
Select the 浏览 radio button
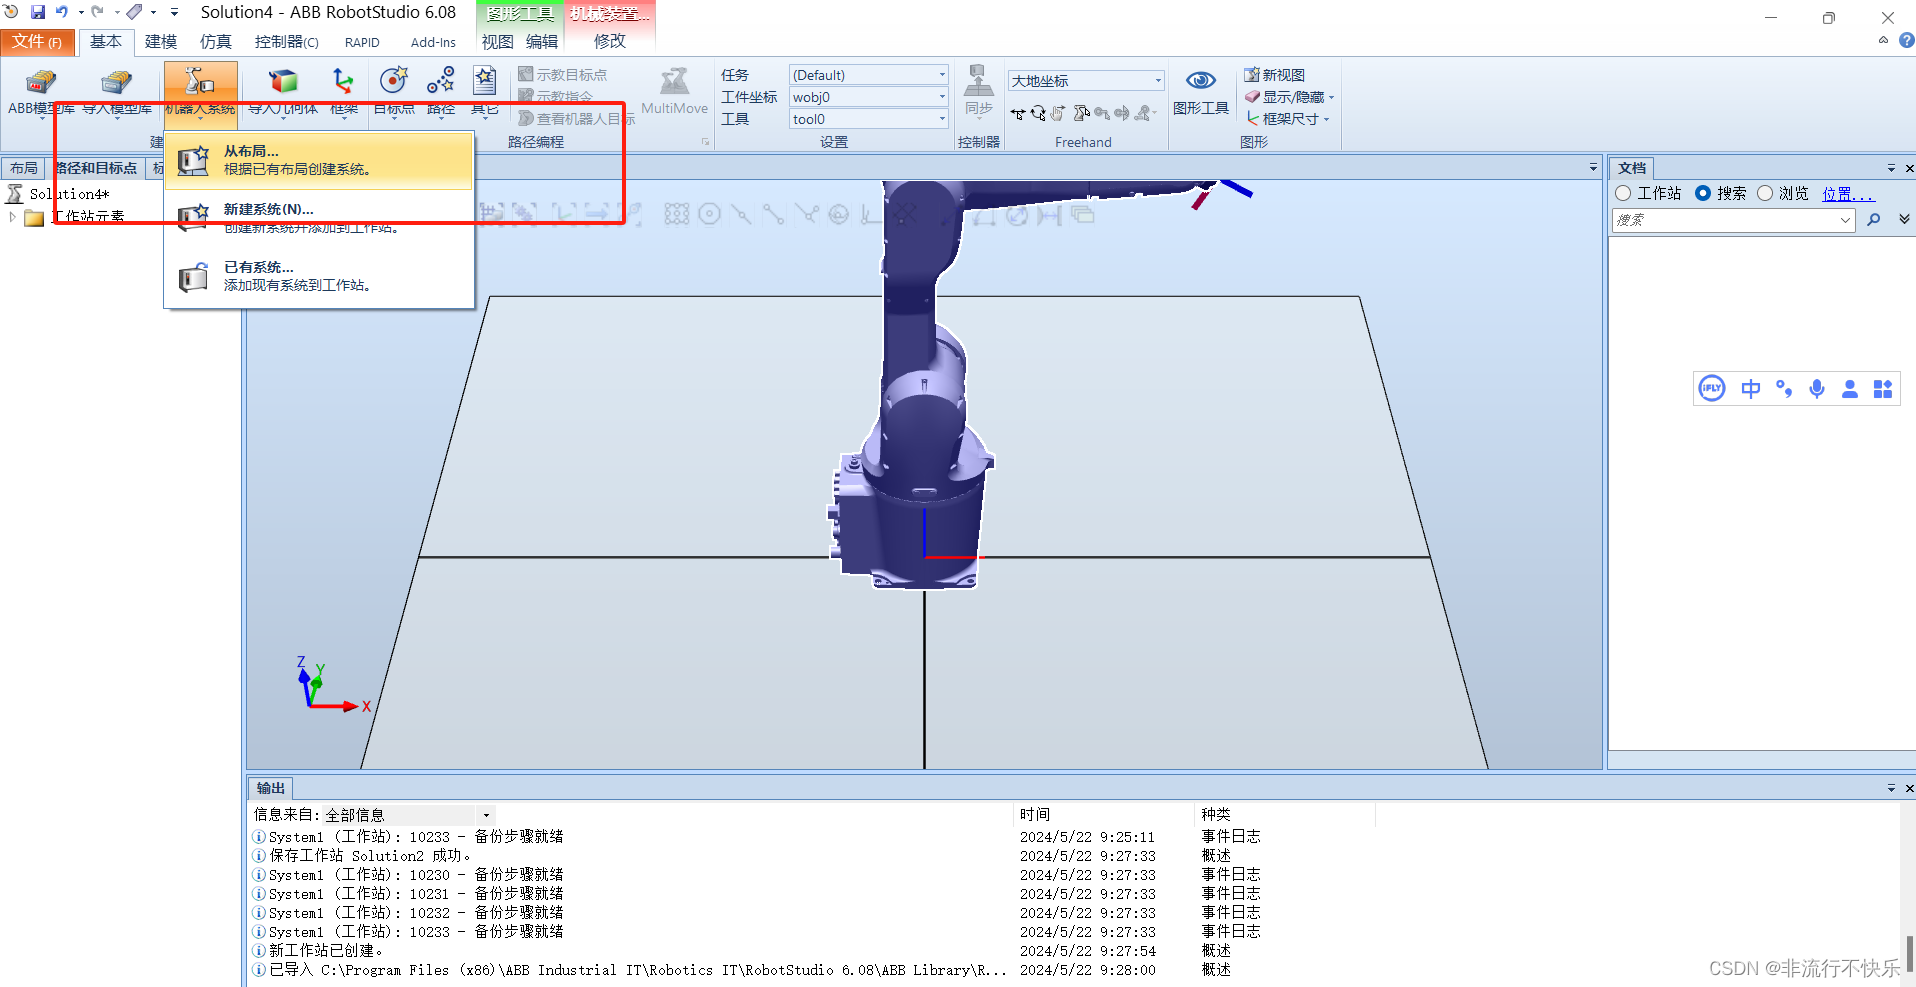[1765, 193]
